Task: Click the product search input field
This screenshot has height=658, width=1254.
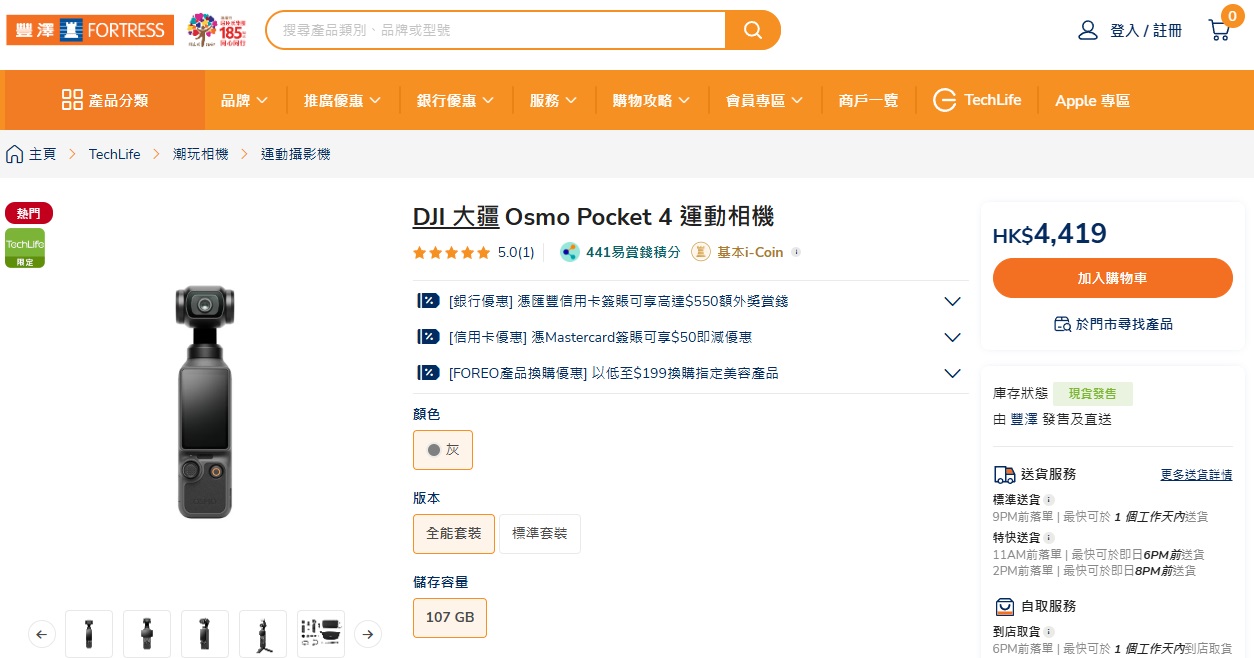Action: (495, 30)
